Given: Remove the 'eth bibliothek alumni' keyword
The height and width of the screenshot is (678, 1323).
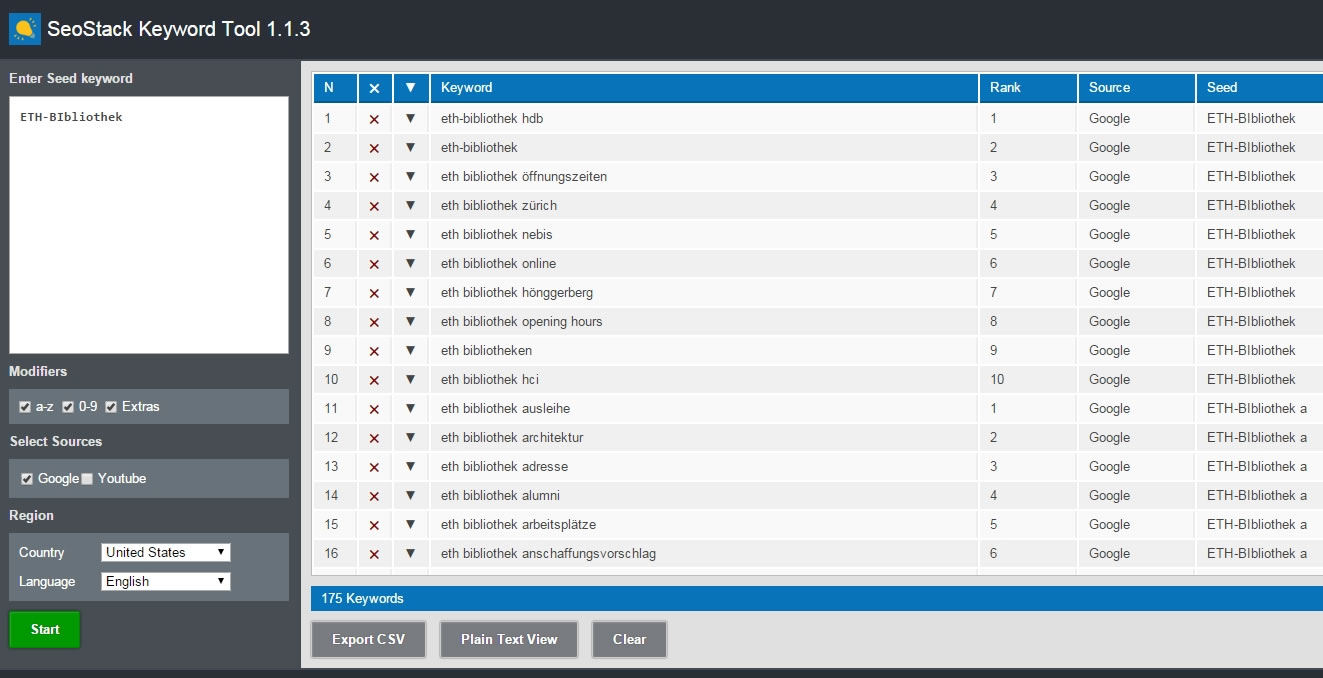Looking at the screenshot, I should (x=374, y=496).
